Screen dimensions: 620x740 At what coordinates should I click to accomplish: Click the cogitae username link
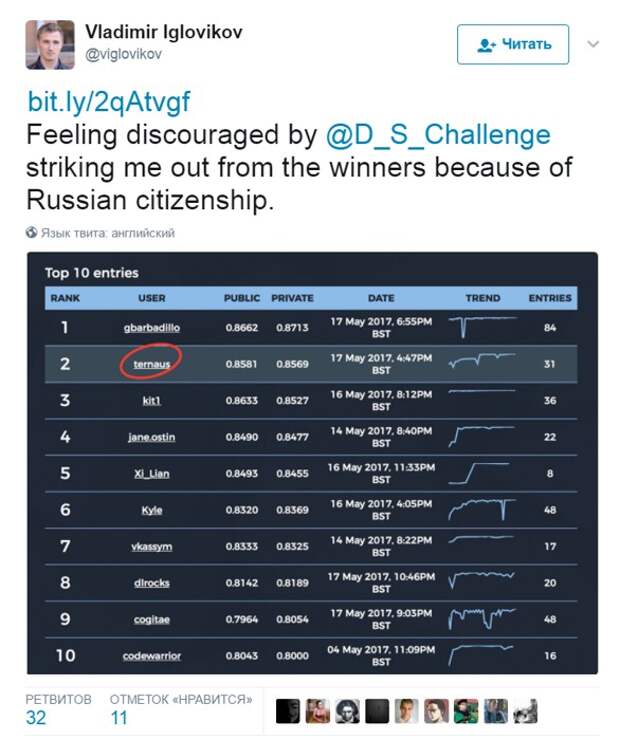pyautogui.click(x=151, y=619)
